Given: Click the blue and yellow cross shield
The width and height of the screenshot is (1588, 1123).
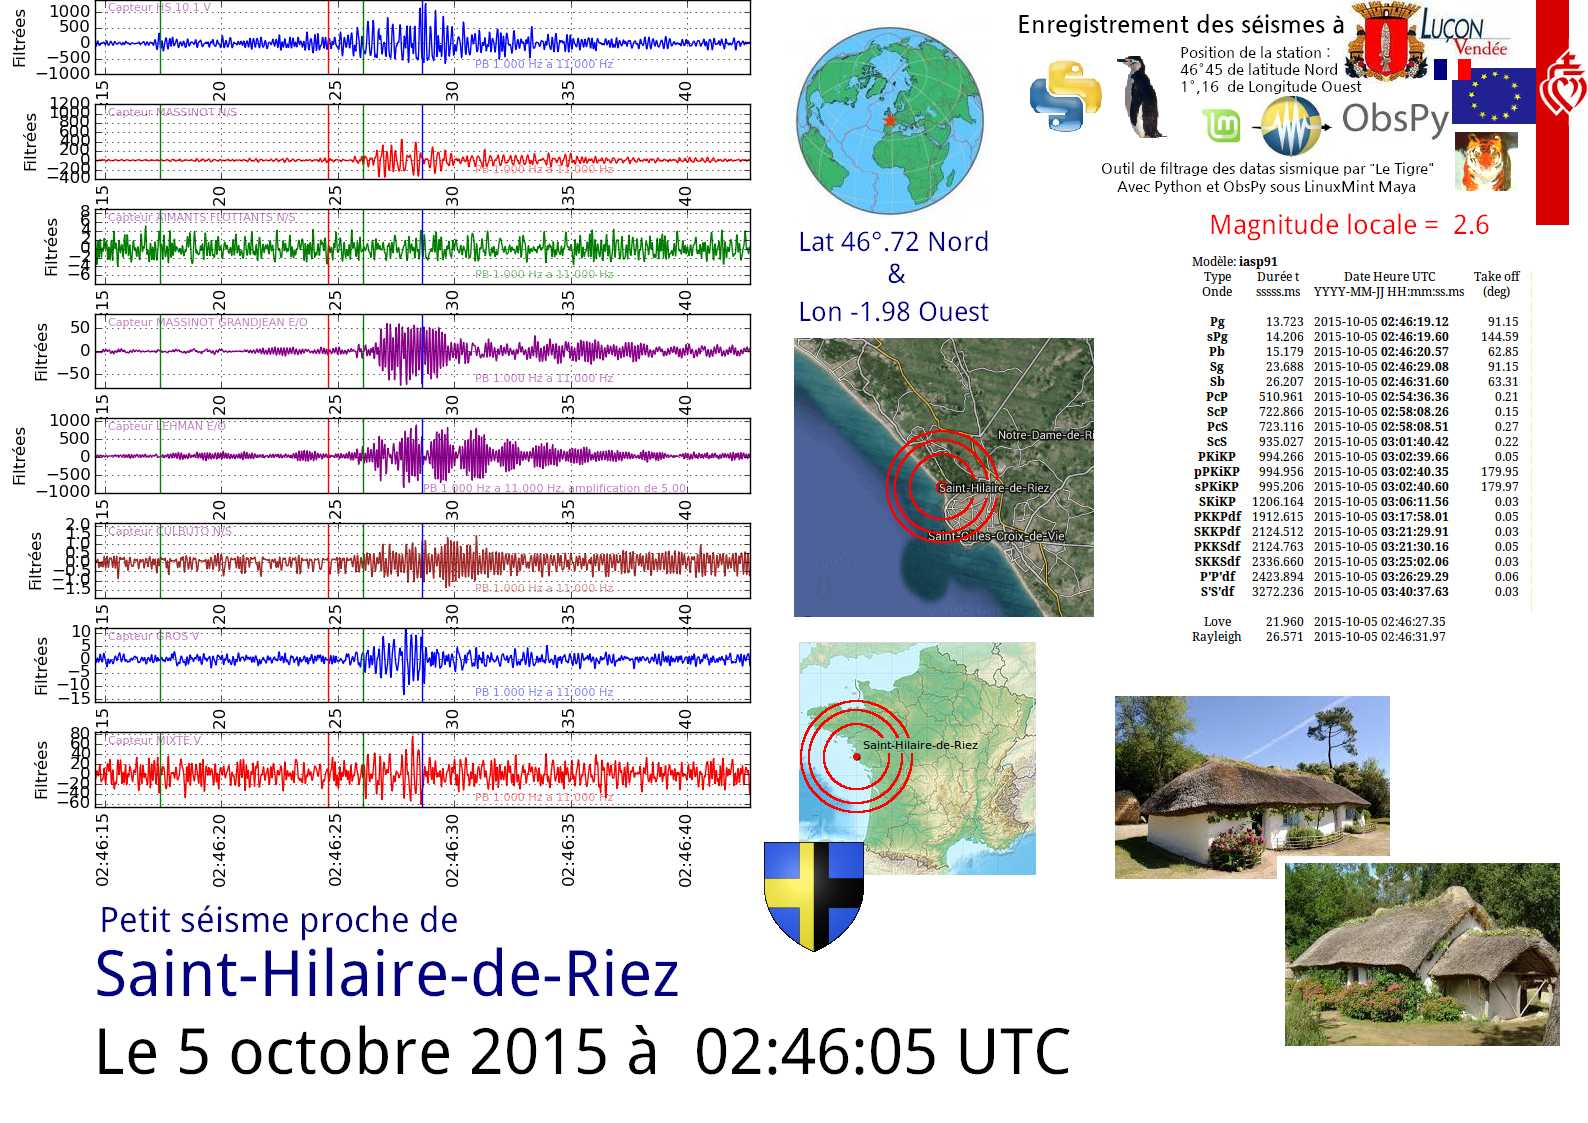Looking at the screenshot, I should [813, 895].
